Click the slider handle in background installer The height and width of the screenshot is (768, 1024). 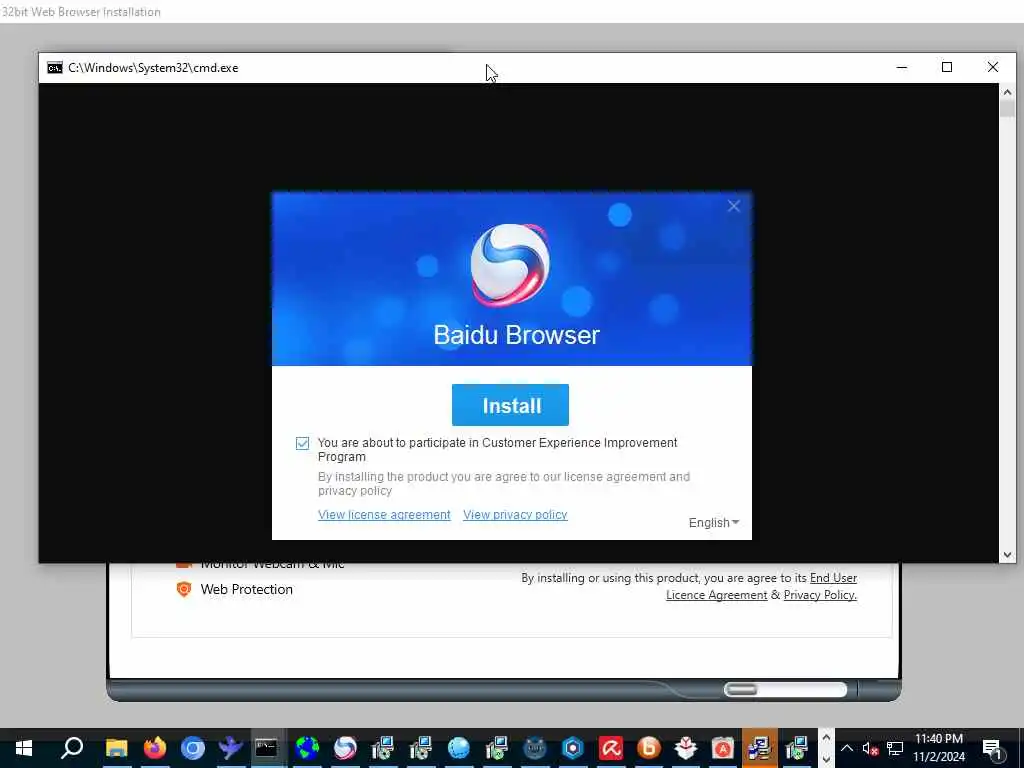(741, 689)
